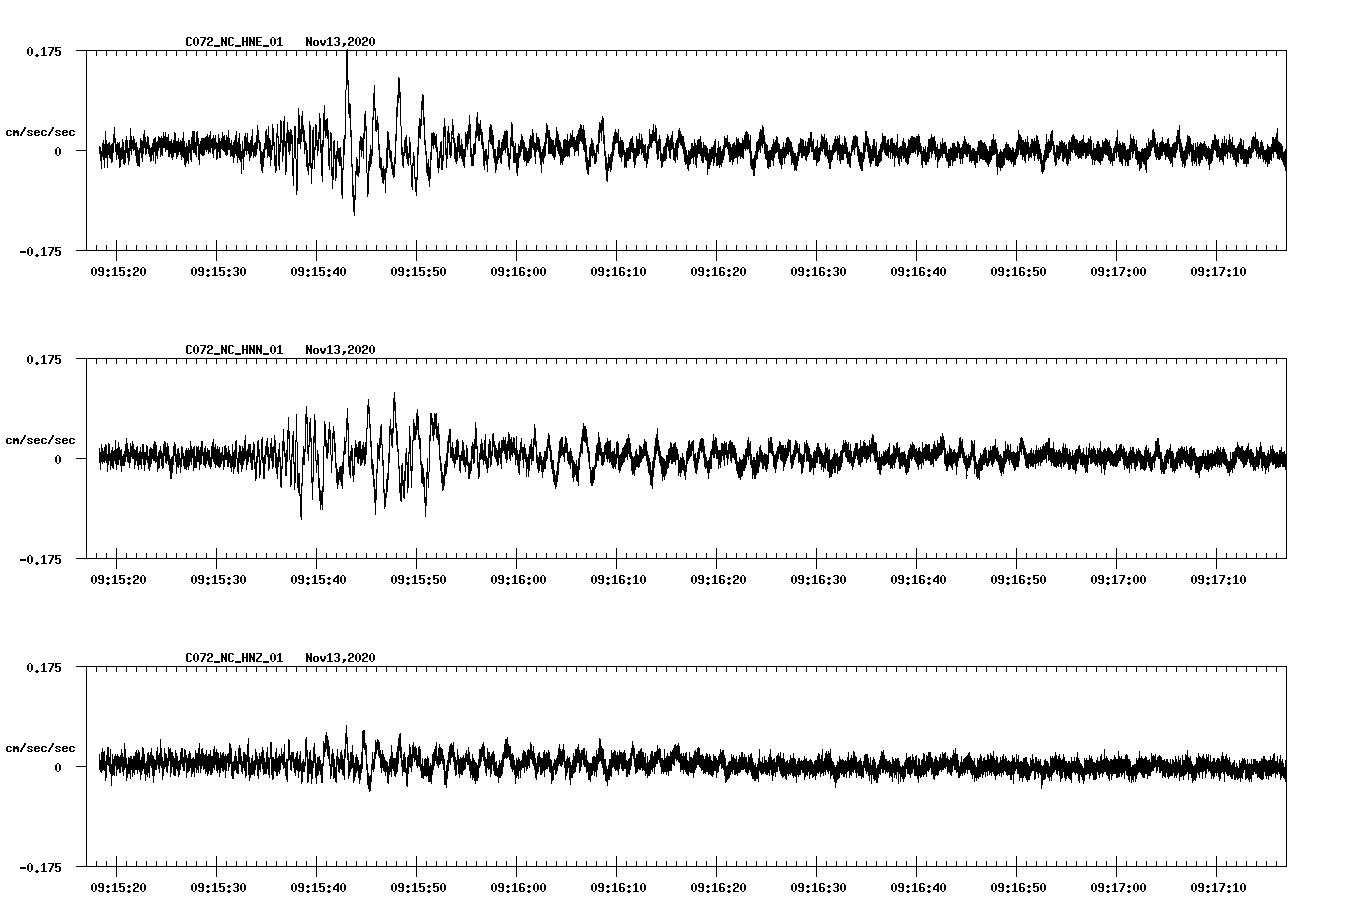Click the 09:15:20 time tick label
This screenshot has width=1358, height=924.
pyautogui.click(x=117, y=270)
